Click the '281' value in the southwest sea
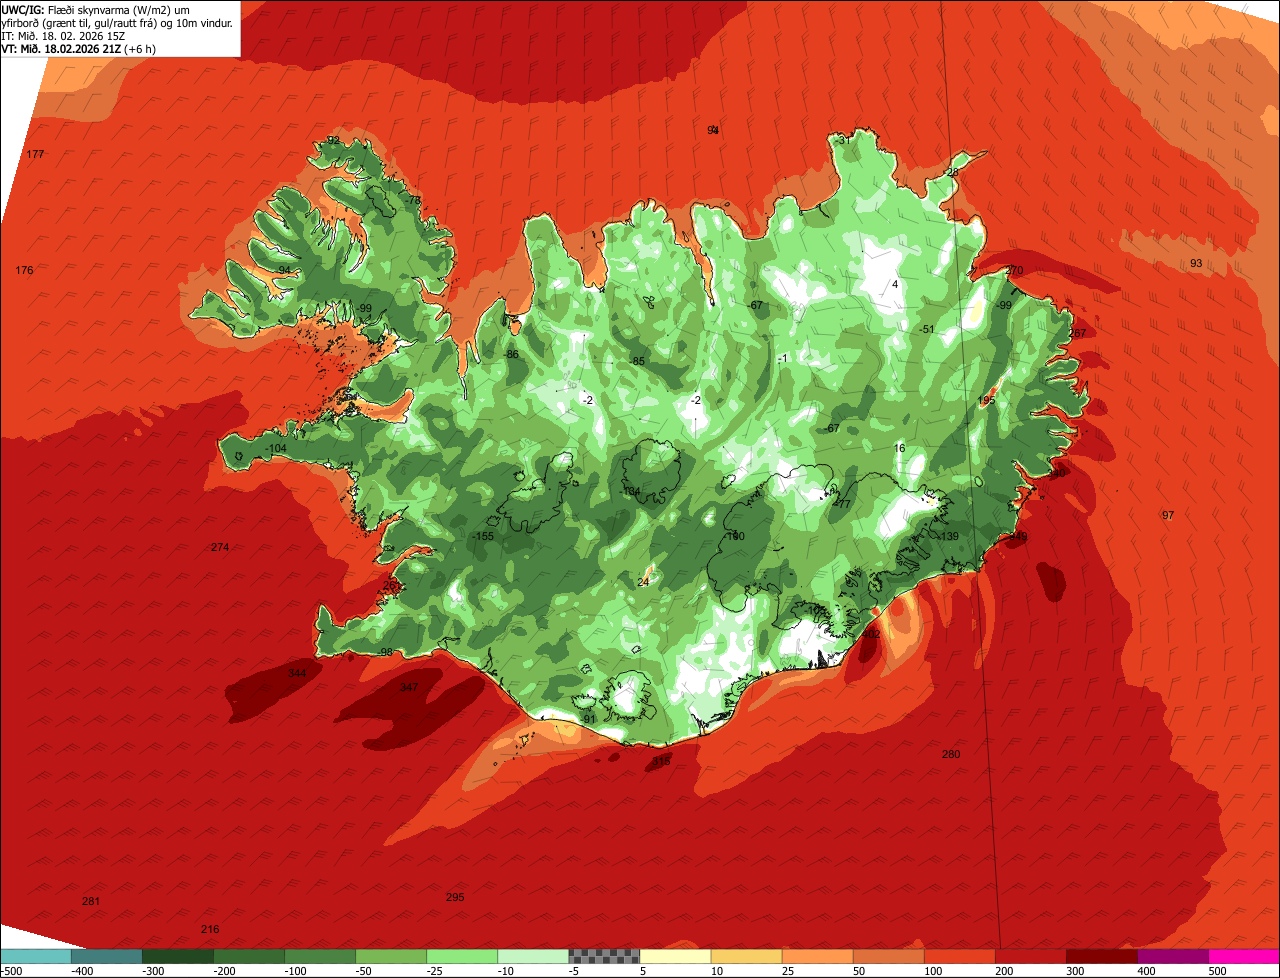This screenshot has width=1280, height=978. point(91,901)
